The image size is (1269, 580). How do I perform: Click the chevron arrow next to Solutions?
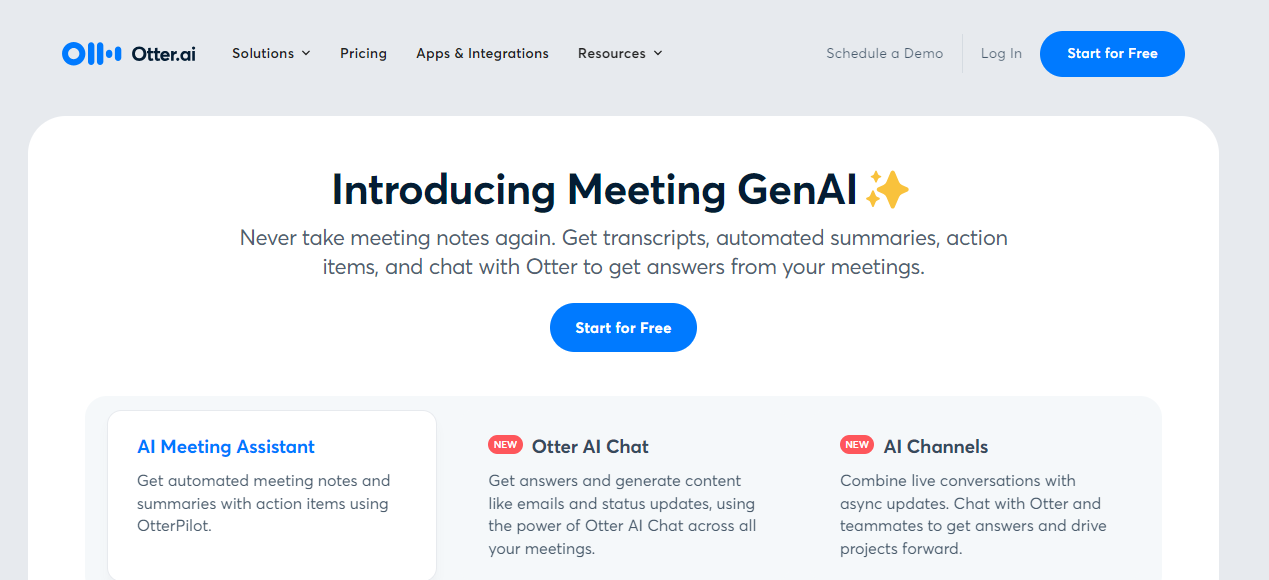(x=306, y=53)
